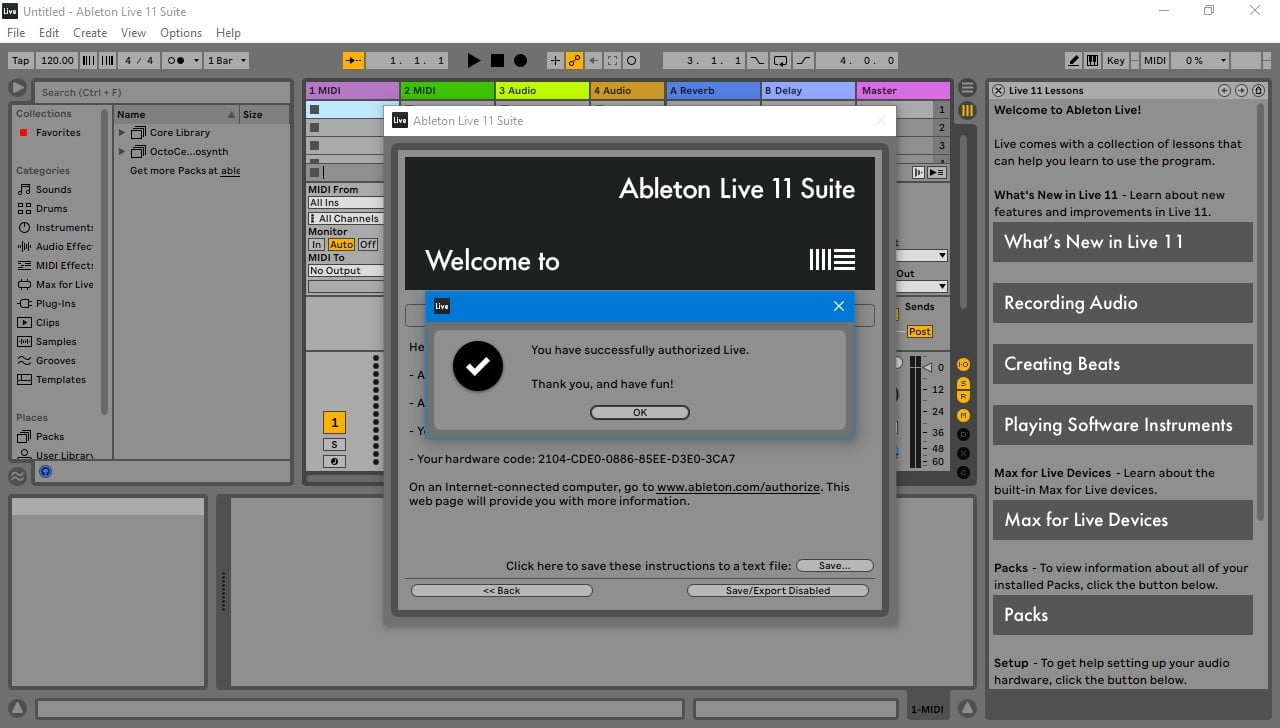Screen dimensions: 1280x728
Task: Solo track 1 with S button
Action: coord(334,444)
